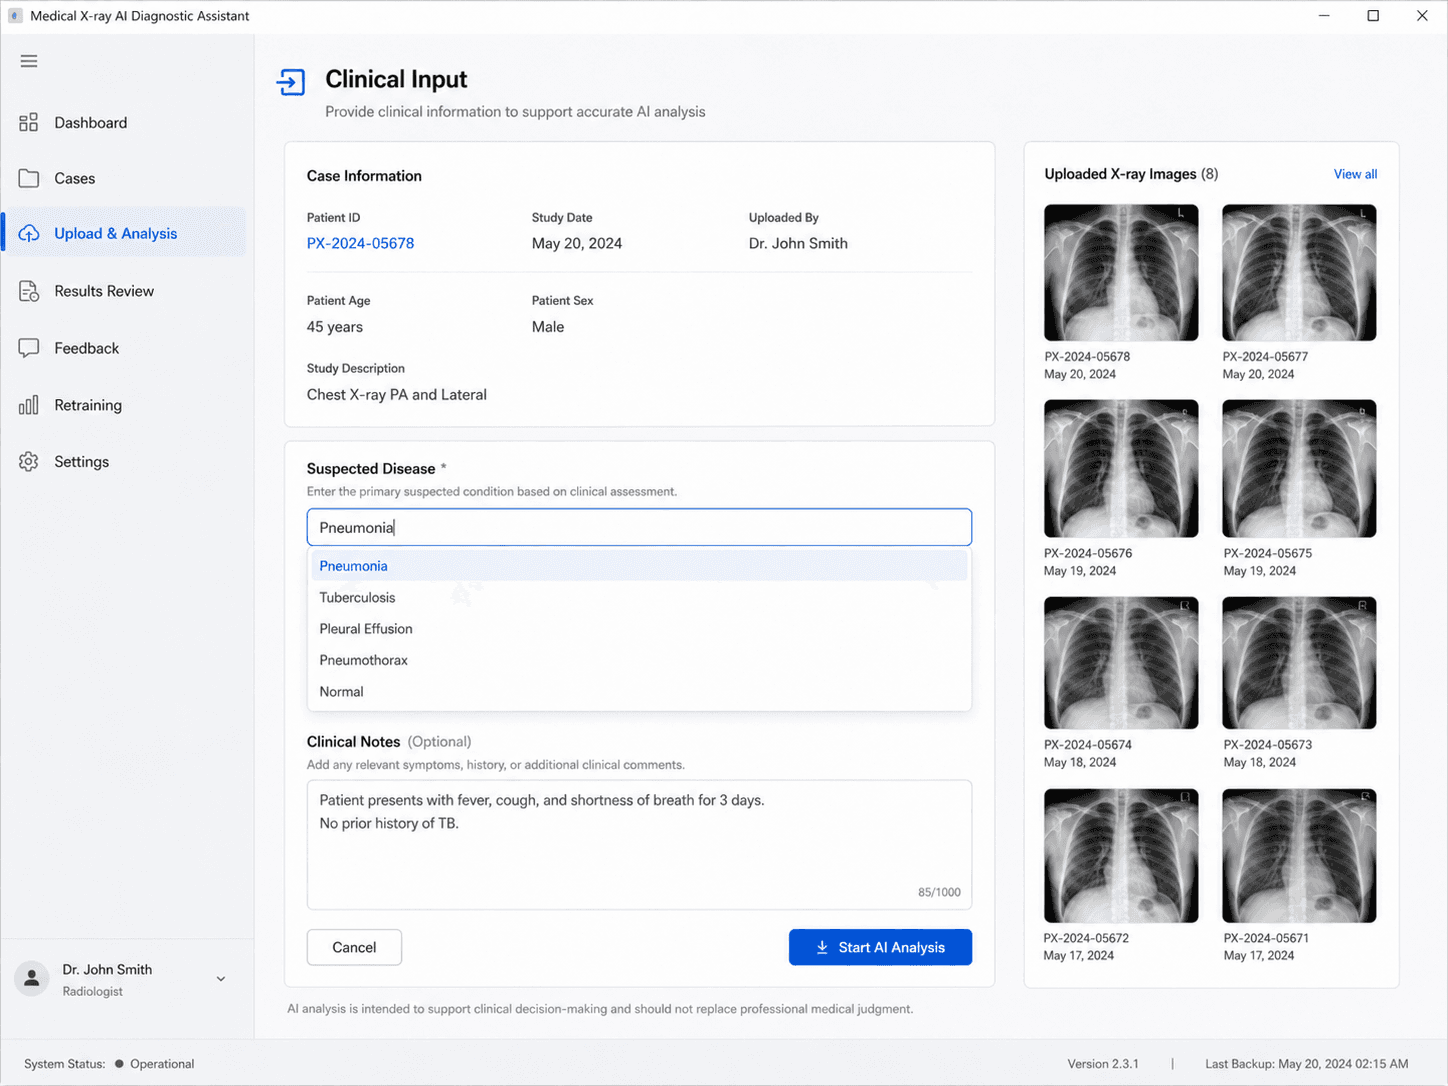Click the Suspected Disease input field
This screenshot has height=1086, width=1448.
[x=639, y=527]
